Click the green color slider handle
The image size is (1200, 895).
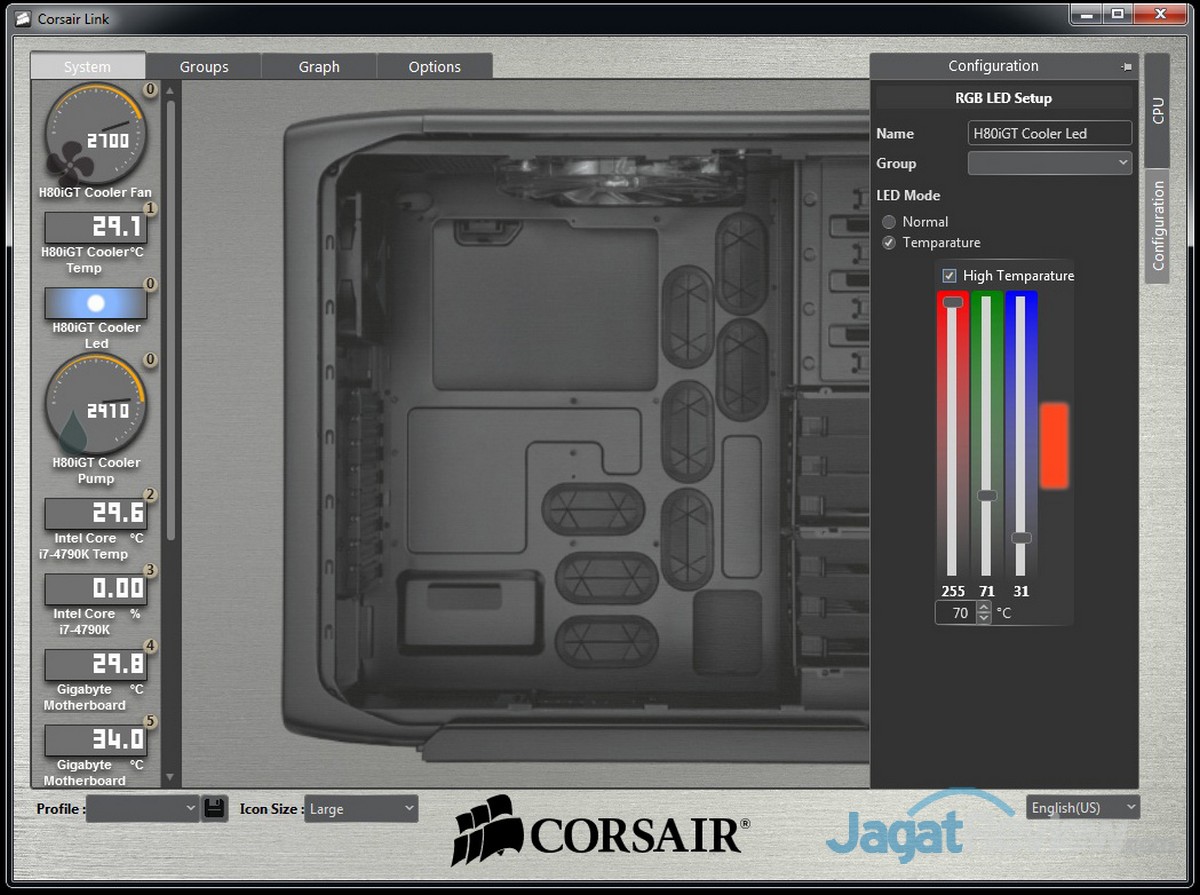987,495
